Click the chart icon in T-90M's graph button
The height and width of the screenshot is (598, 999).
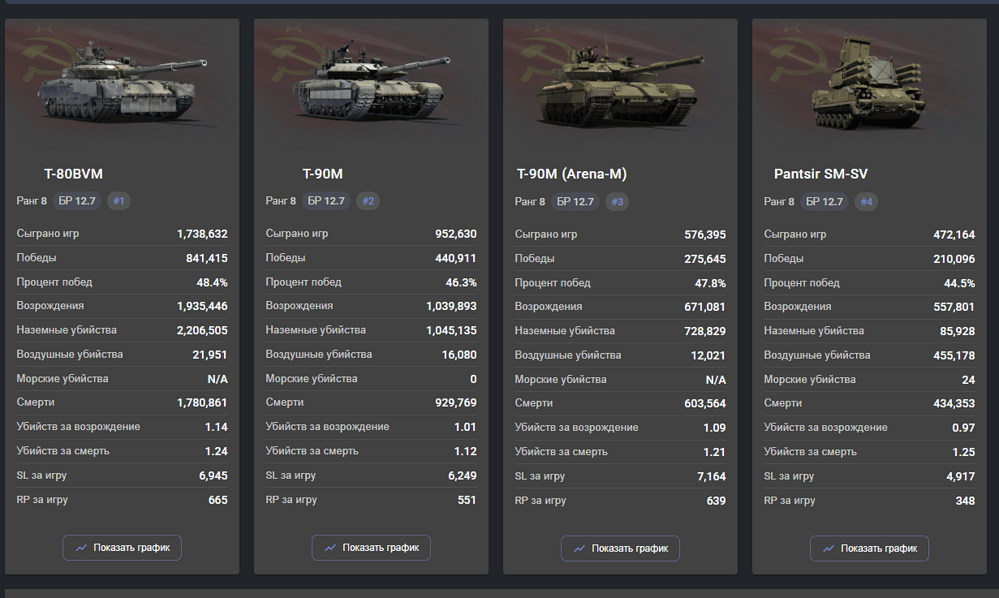330,548
